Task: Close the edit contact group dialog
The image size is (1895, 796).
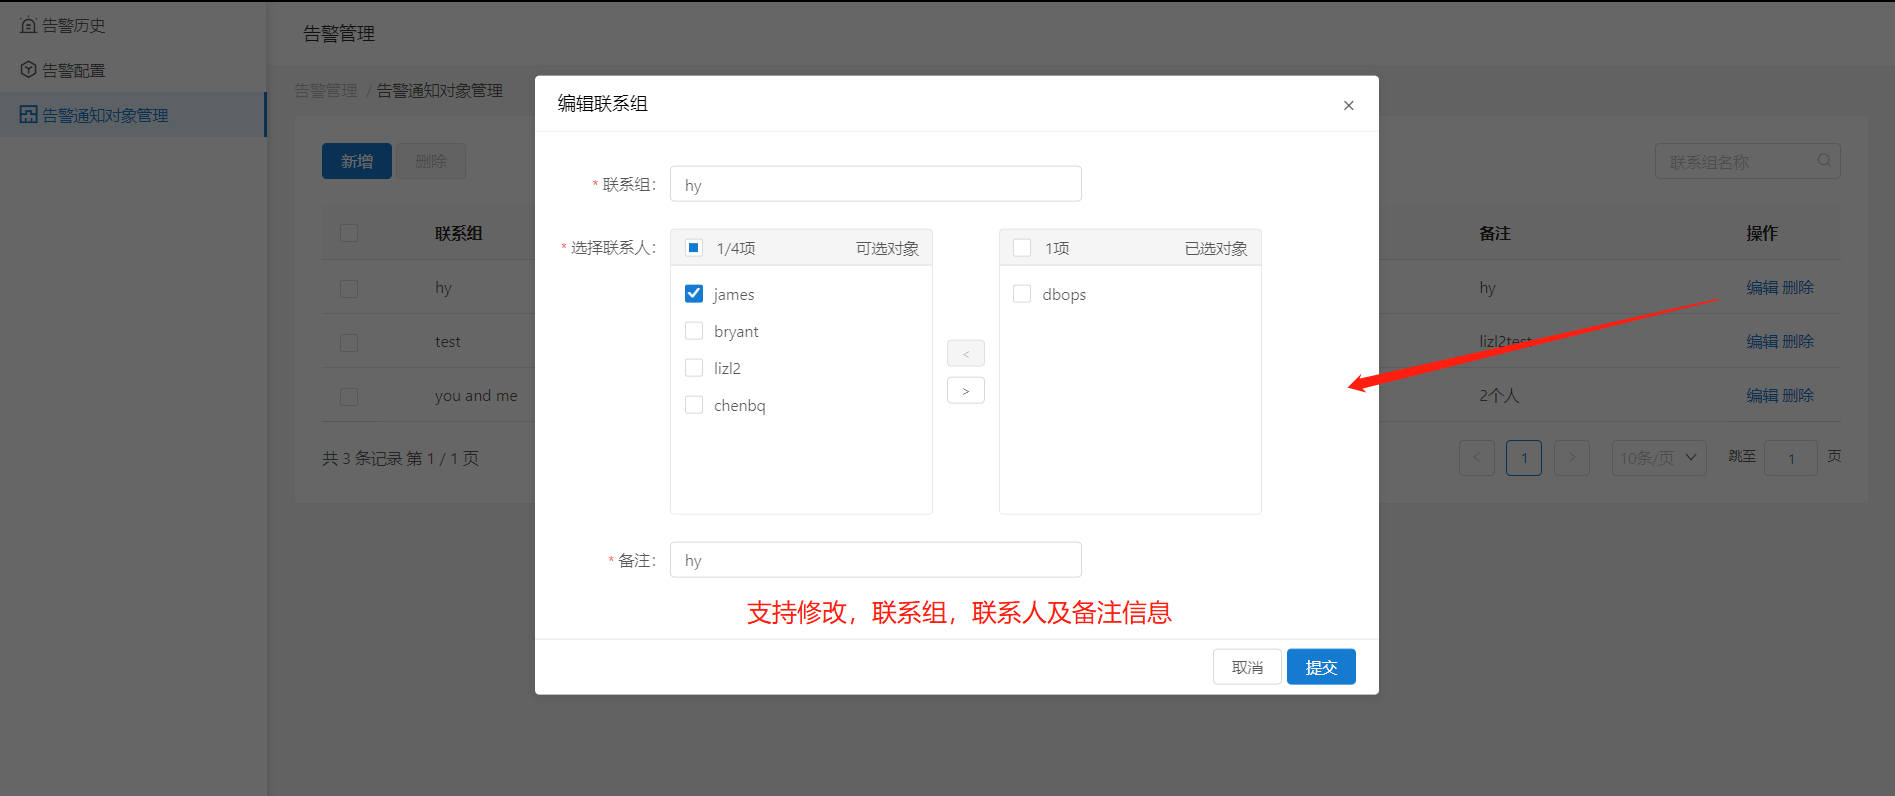Action: (1348, 105)
